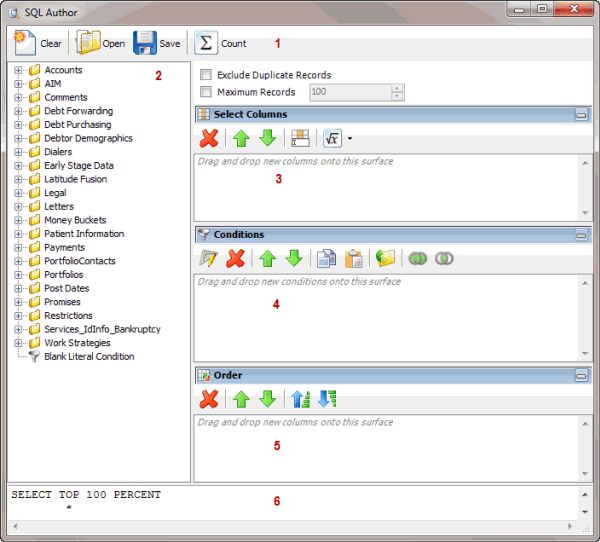Toggle the Maximum Records checkbox
The height and width of the screenshot is (542, 600).
coord(206,92)
